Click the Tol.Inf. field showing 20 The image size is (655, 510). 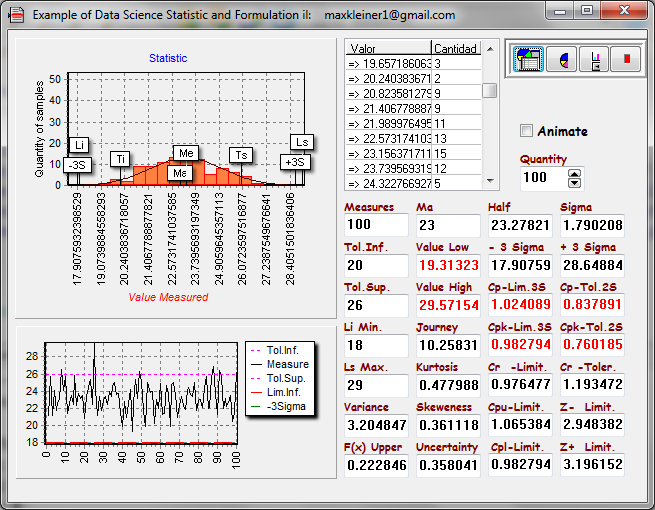click(375, 265)
